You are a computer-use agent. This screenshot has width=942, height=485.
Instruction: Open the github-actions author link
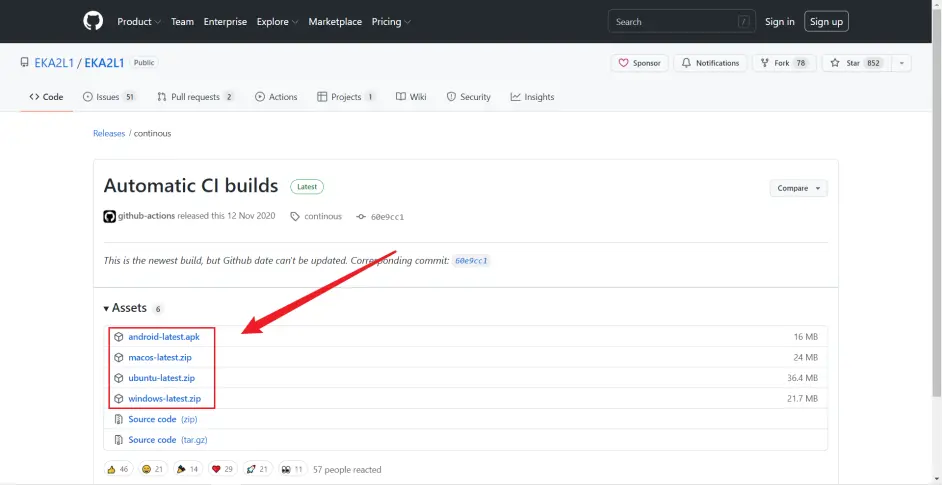(147, 216)
